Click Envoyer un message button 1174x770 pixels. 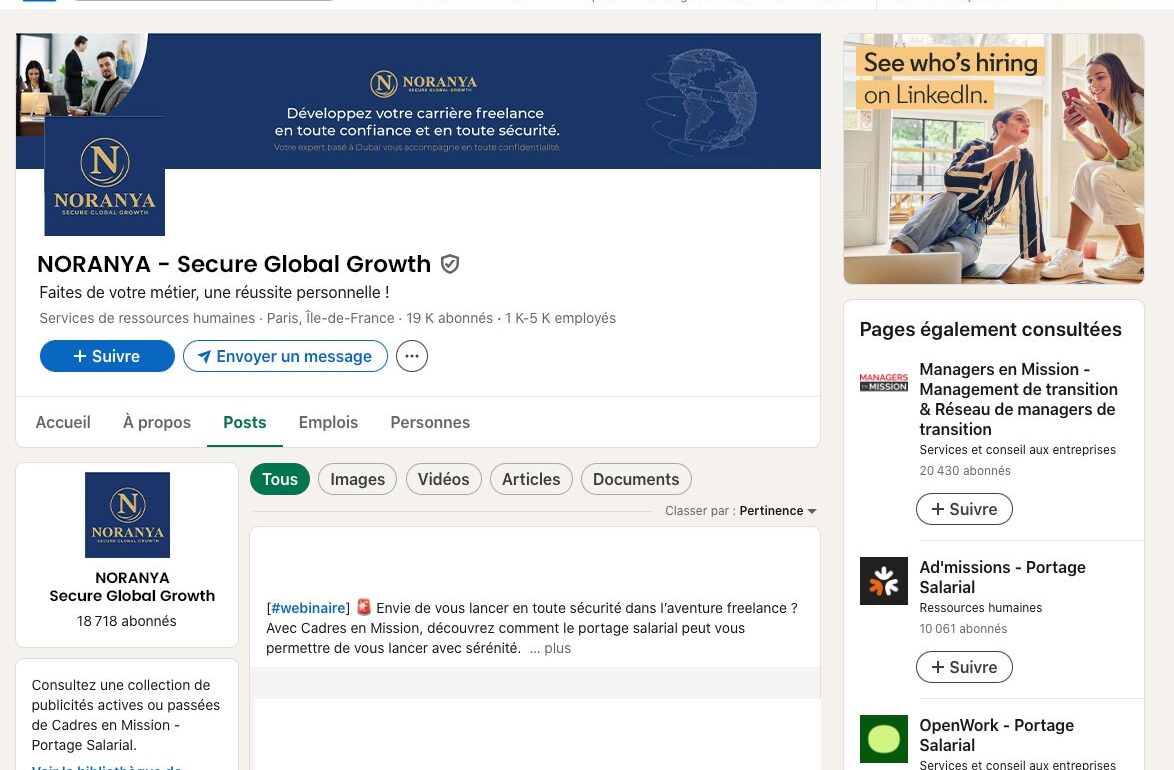click(x=285, y=356)
